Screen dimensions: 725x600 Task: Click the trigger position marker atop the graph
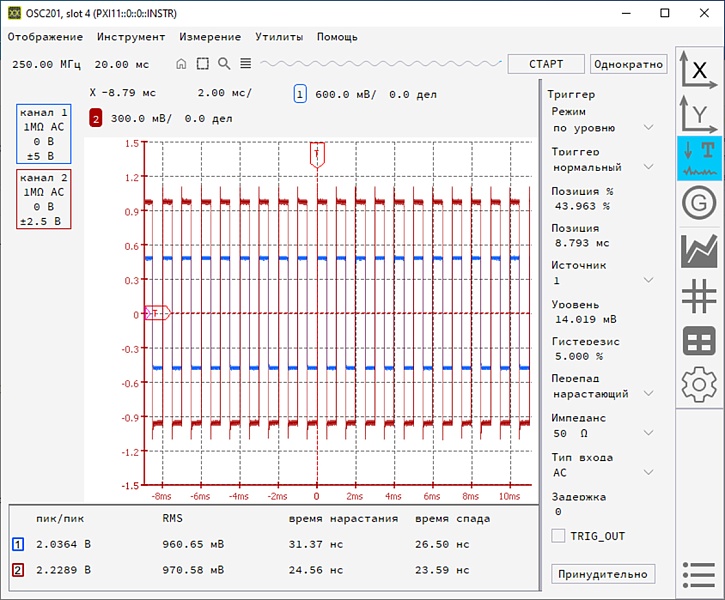[317, 153]
